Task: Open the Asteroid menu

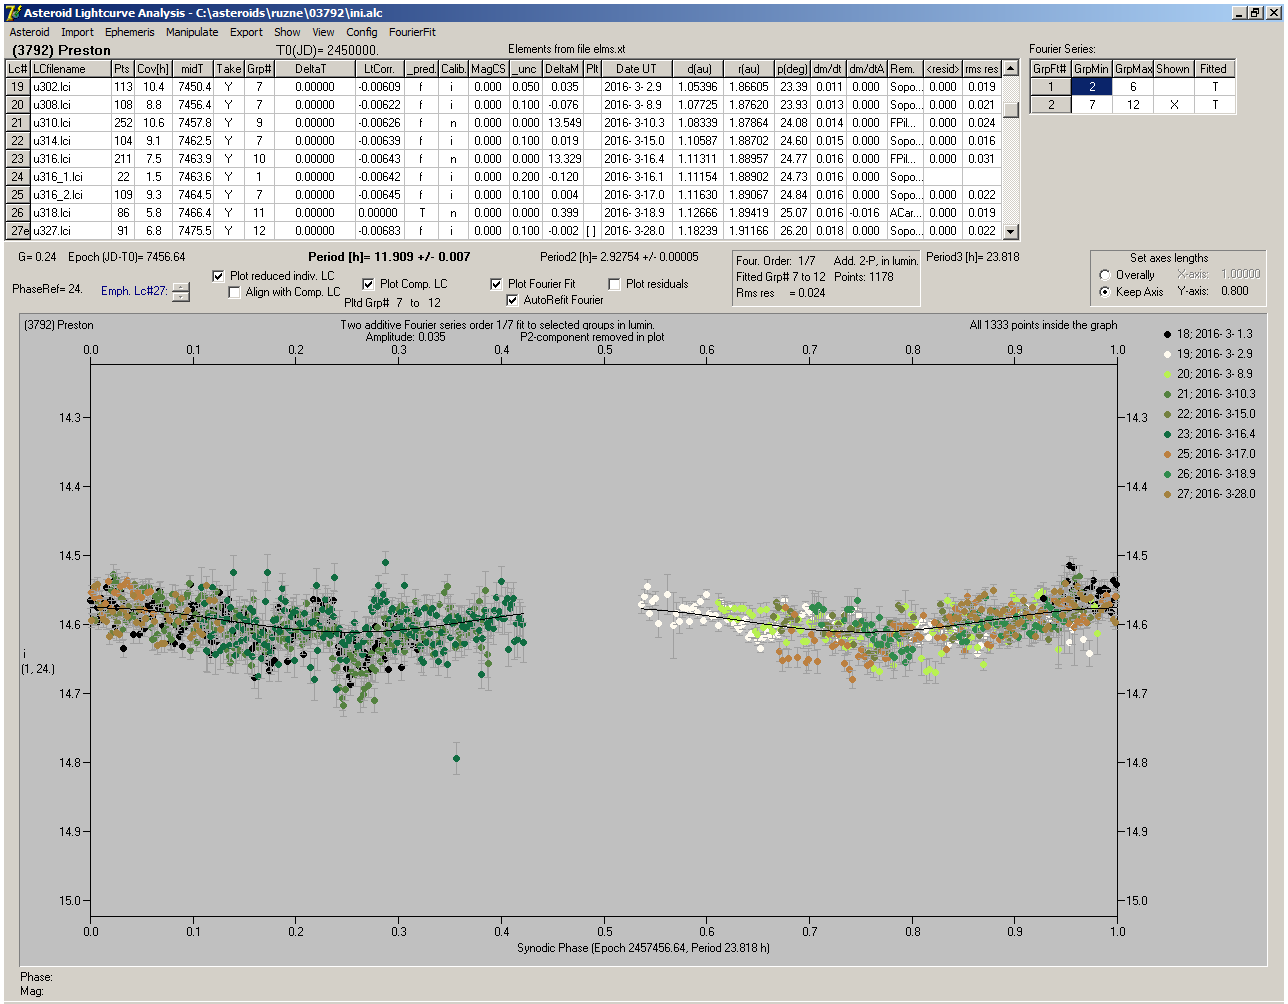Action: [29, 32]
